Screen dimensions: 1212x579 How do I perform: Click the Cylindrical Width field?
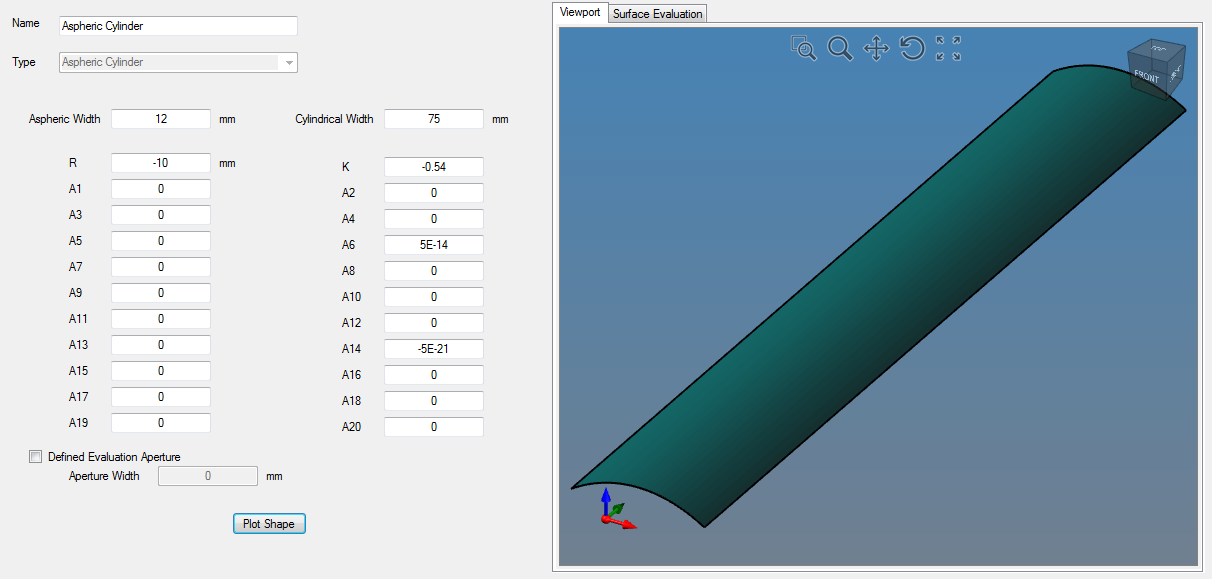coord(433,118)
